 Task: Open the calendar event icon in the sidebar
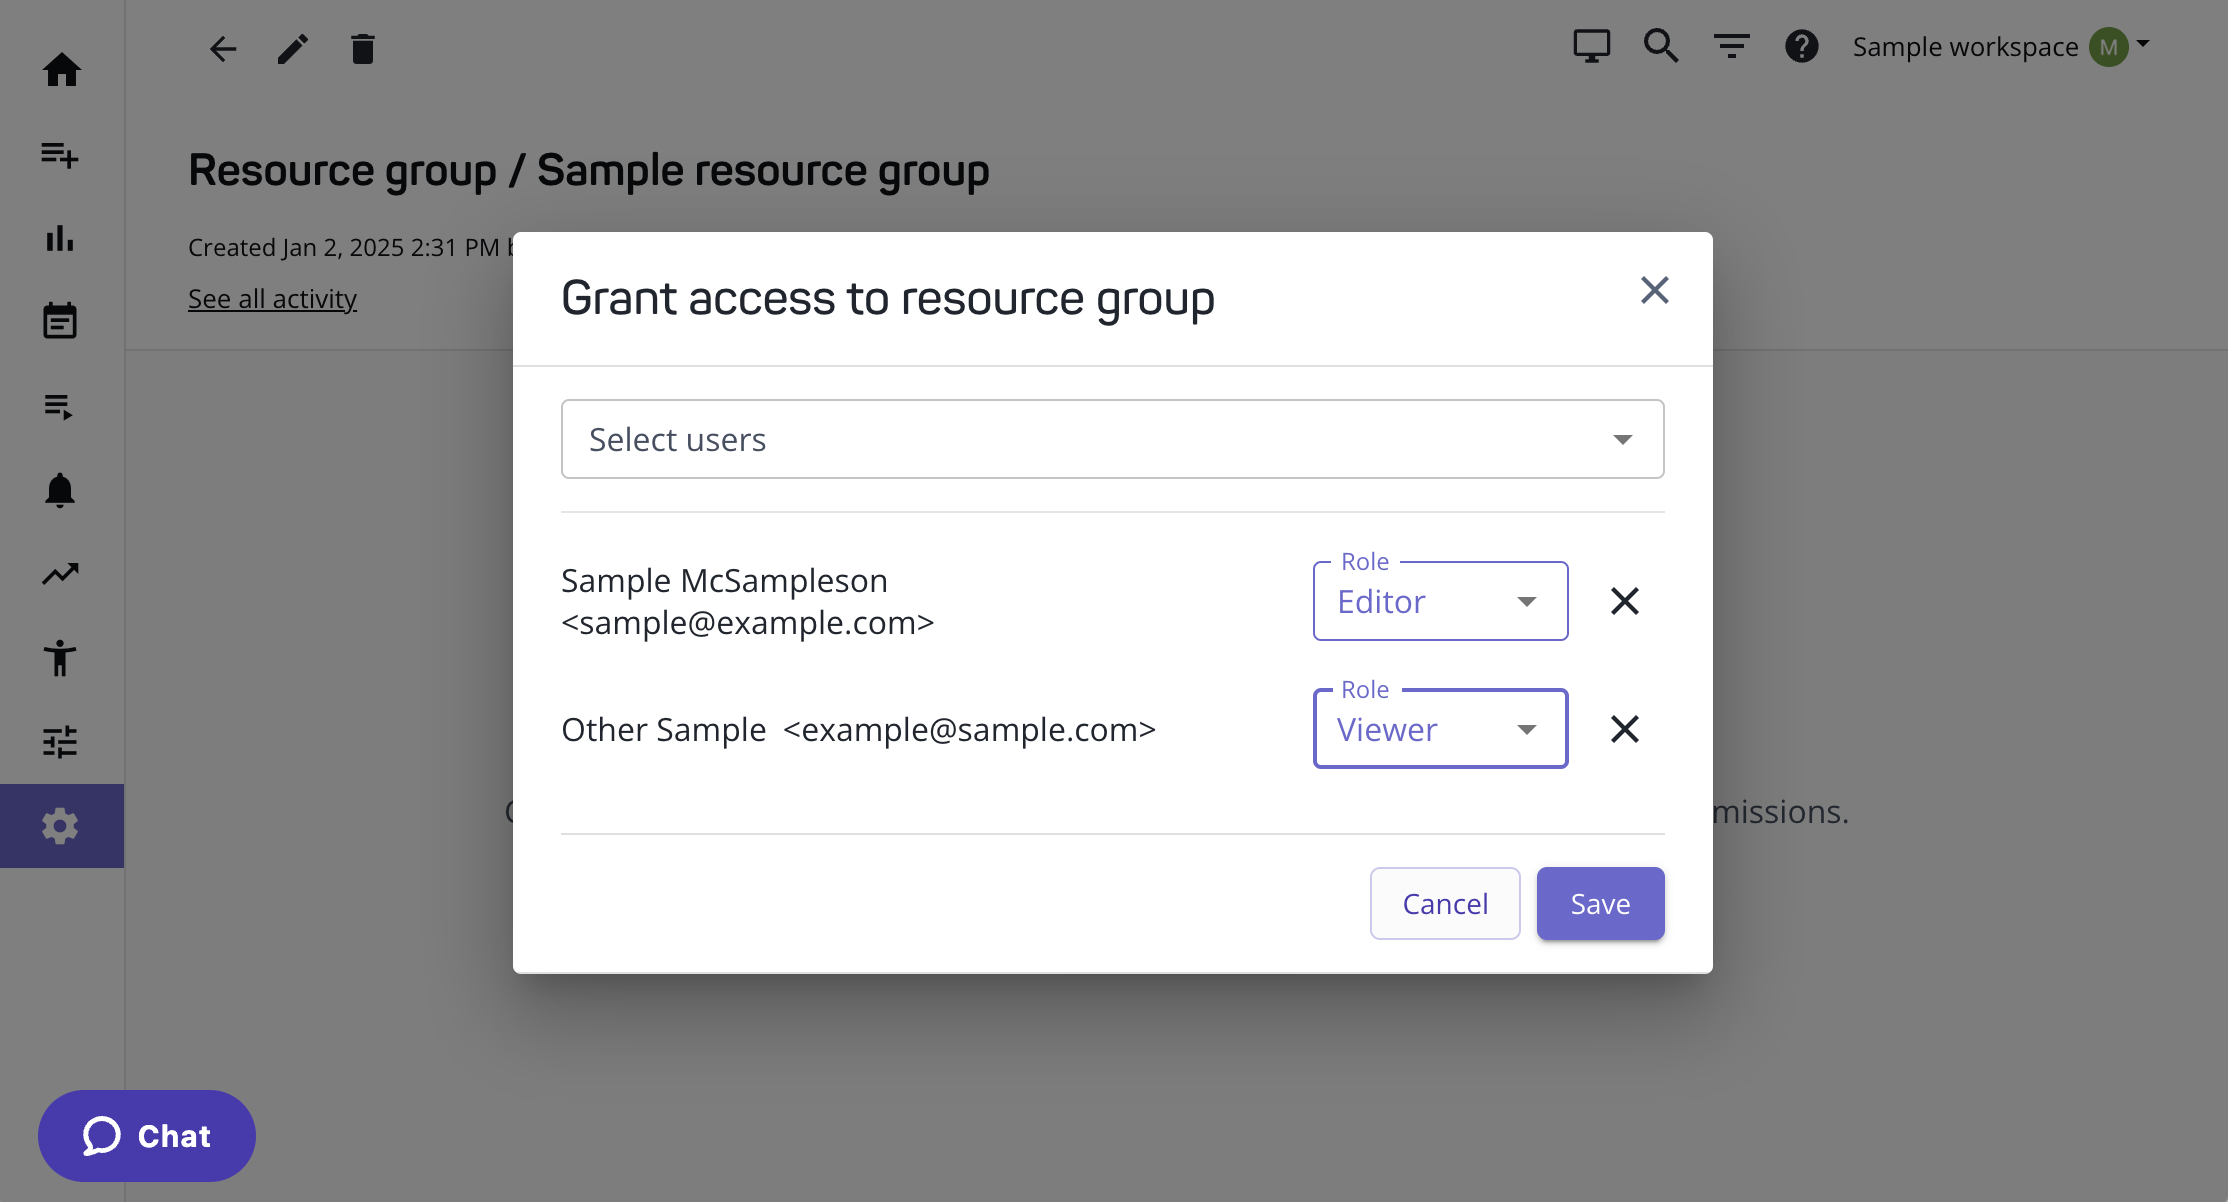pos(60,321)
